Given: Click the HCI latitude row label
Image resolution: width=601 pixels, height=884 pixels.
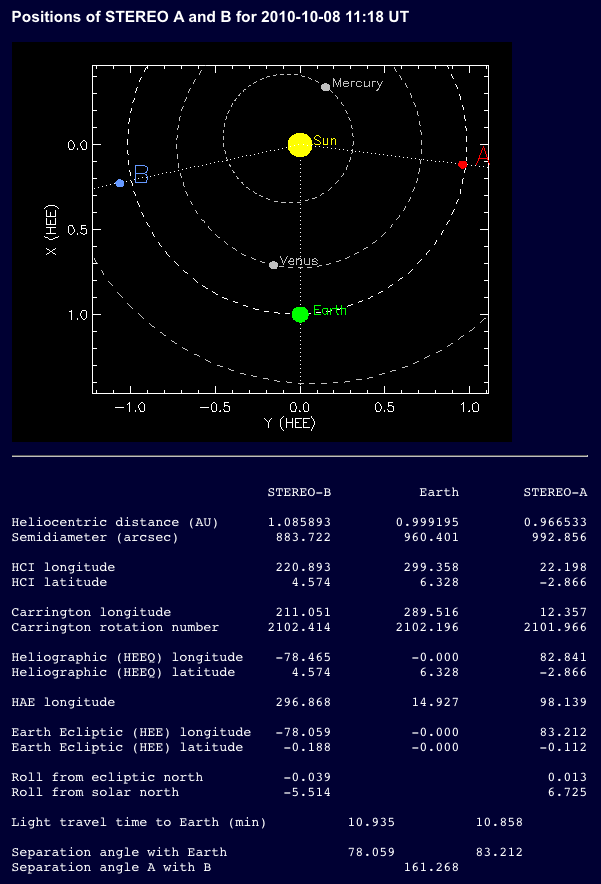Looking at the screenshot, I should [59, 582].
